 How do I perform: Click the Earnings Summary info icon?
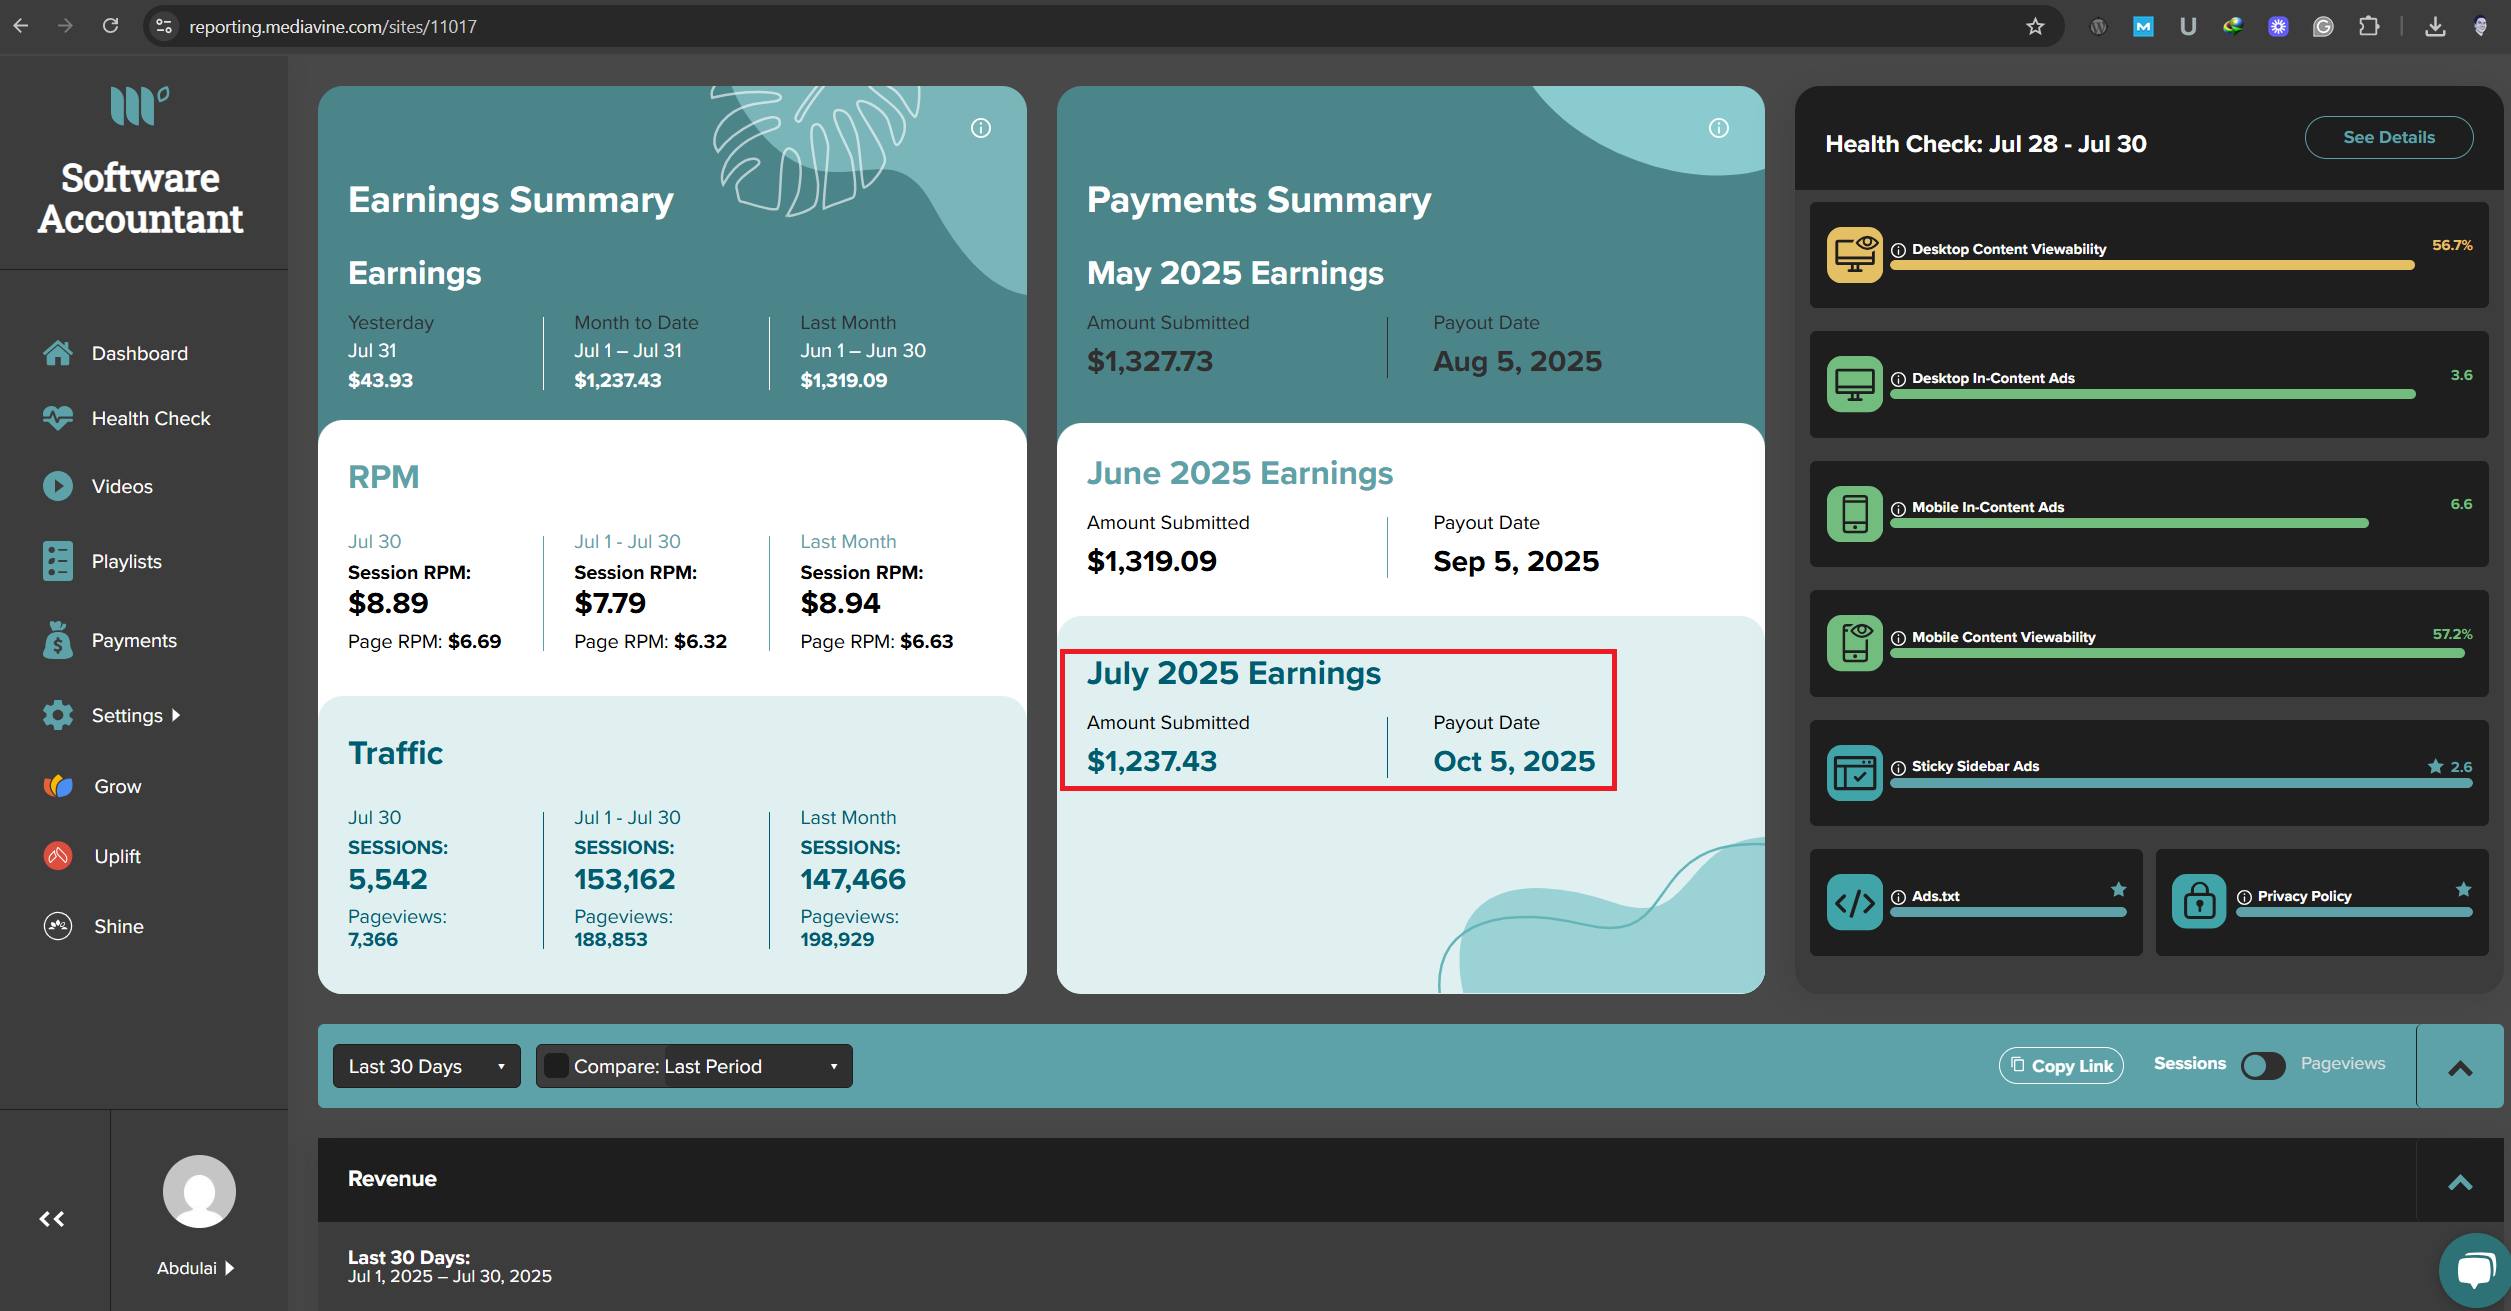click(x=981, y=128)
